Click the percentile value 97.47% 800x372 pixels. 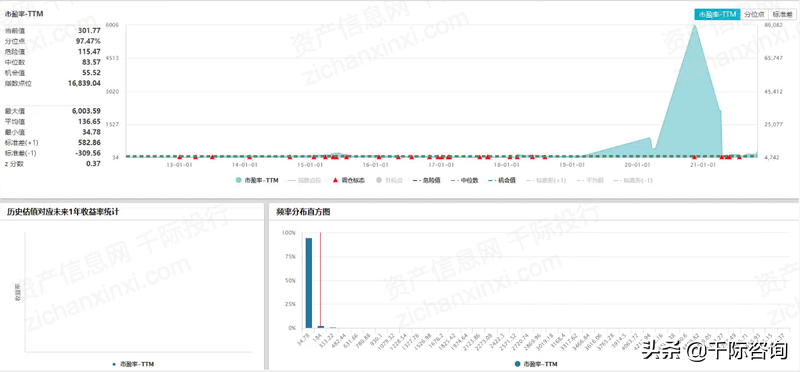pos(88,41)
